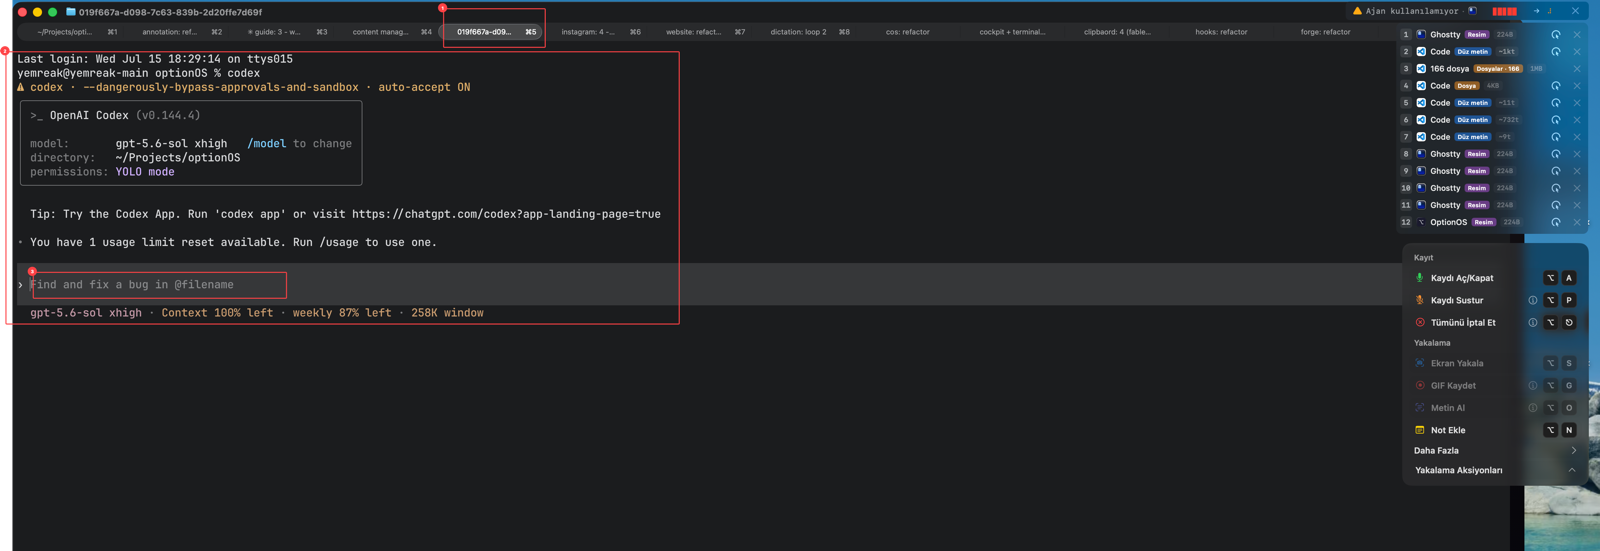This screenshot has height=551, width=1600.
Task: Choose Ekran Yakala from the menu
Action: tap(1495, 363)
